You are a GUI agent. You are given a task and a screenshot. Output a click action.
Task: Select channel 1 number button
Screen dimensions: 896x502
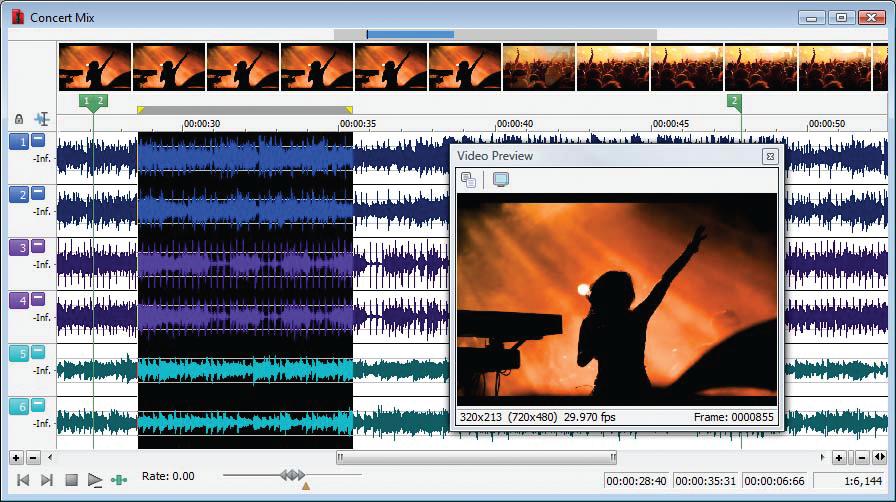(x=19, y=141)
